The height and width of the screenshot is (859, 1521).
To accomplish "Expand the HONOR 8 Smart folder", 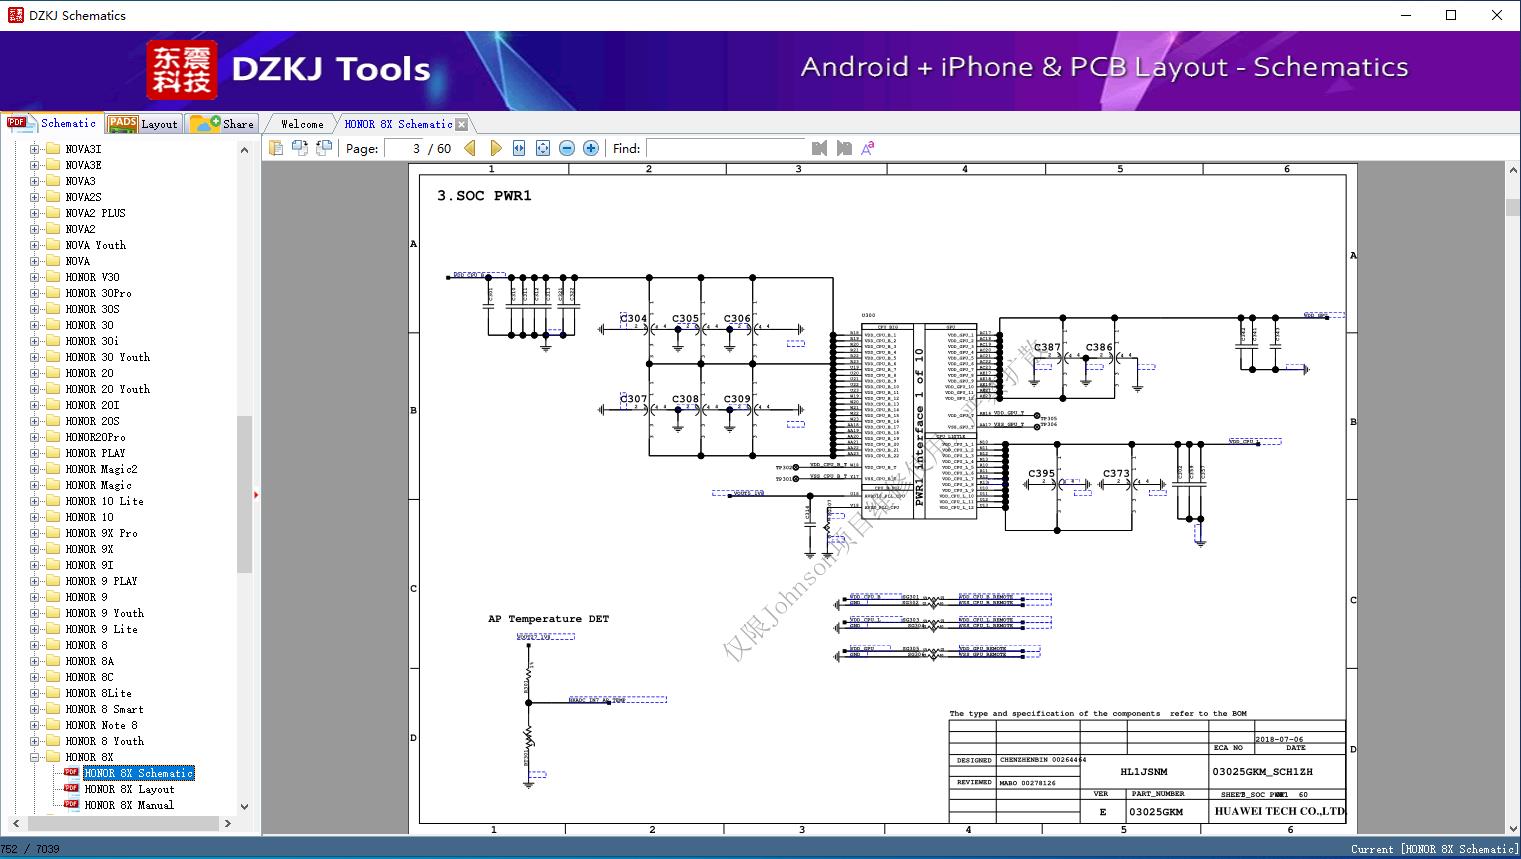I will pos(35,709).
